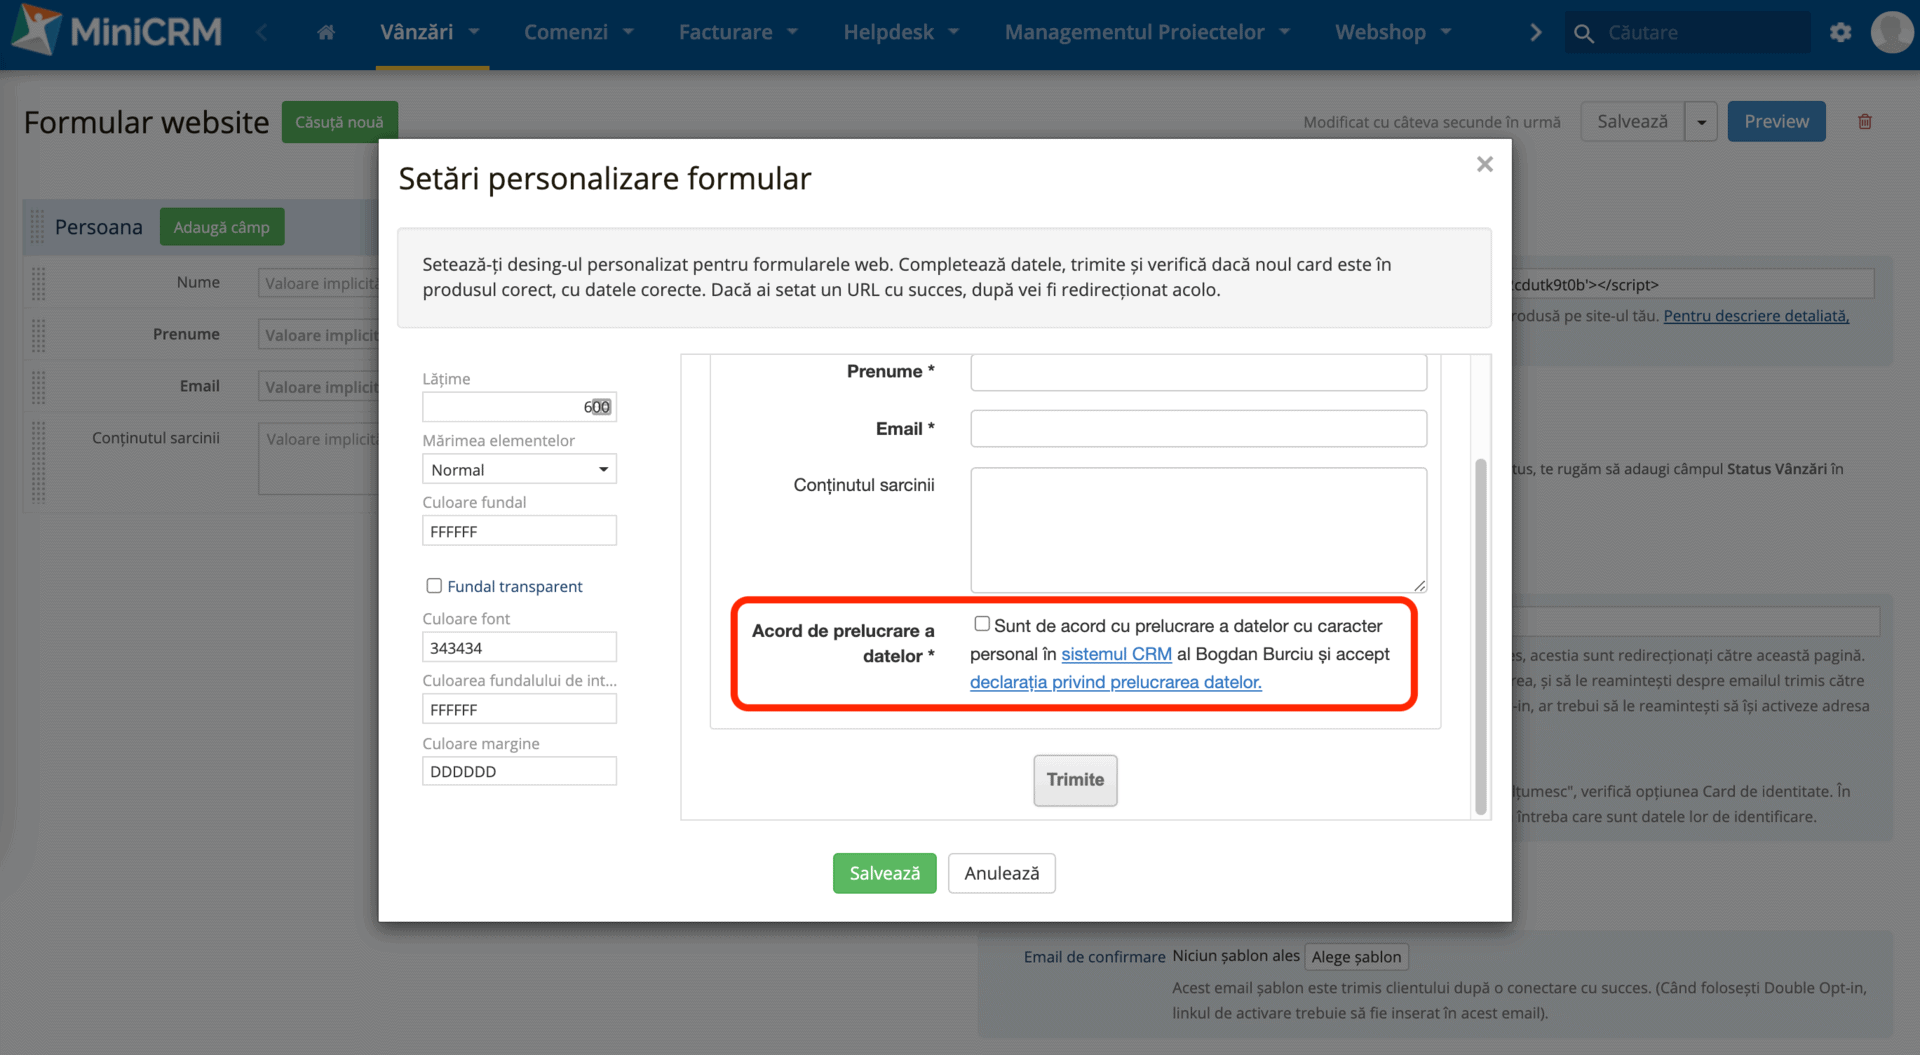Enable the Fundal transparent checkbox
The height and width of the screenshot is (1055, 1920).
[x=433, y=585]
